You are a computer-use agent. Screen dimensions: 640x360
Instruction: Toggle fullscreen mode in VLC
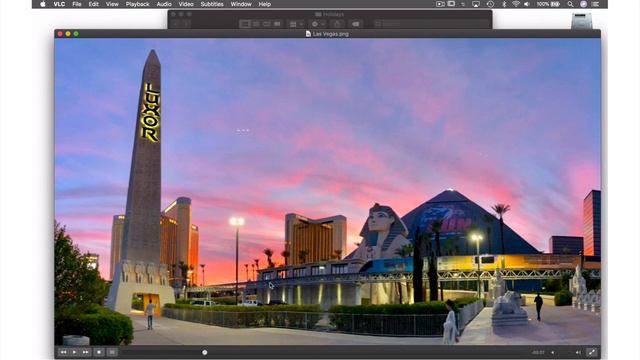point(591,352)
